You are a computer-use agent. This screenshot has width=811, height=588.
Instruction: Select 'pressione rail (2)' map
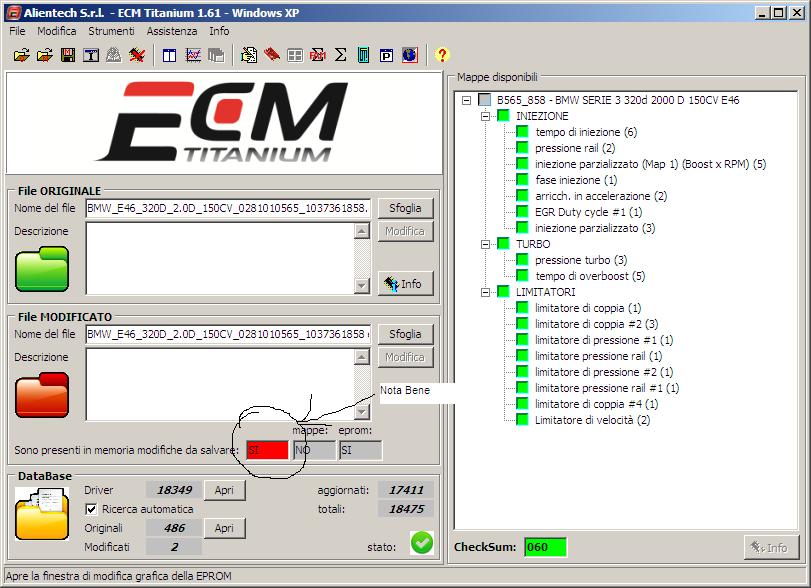point(575,148)
